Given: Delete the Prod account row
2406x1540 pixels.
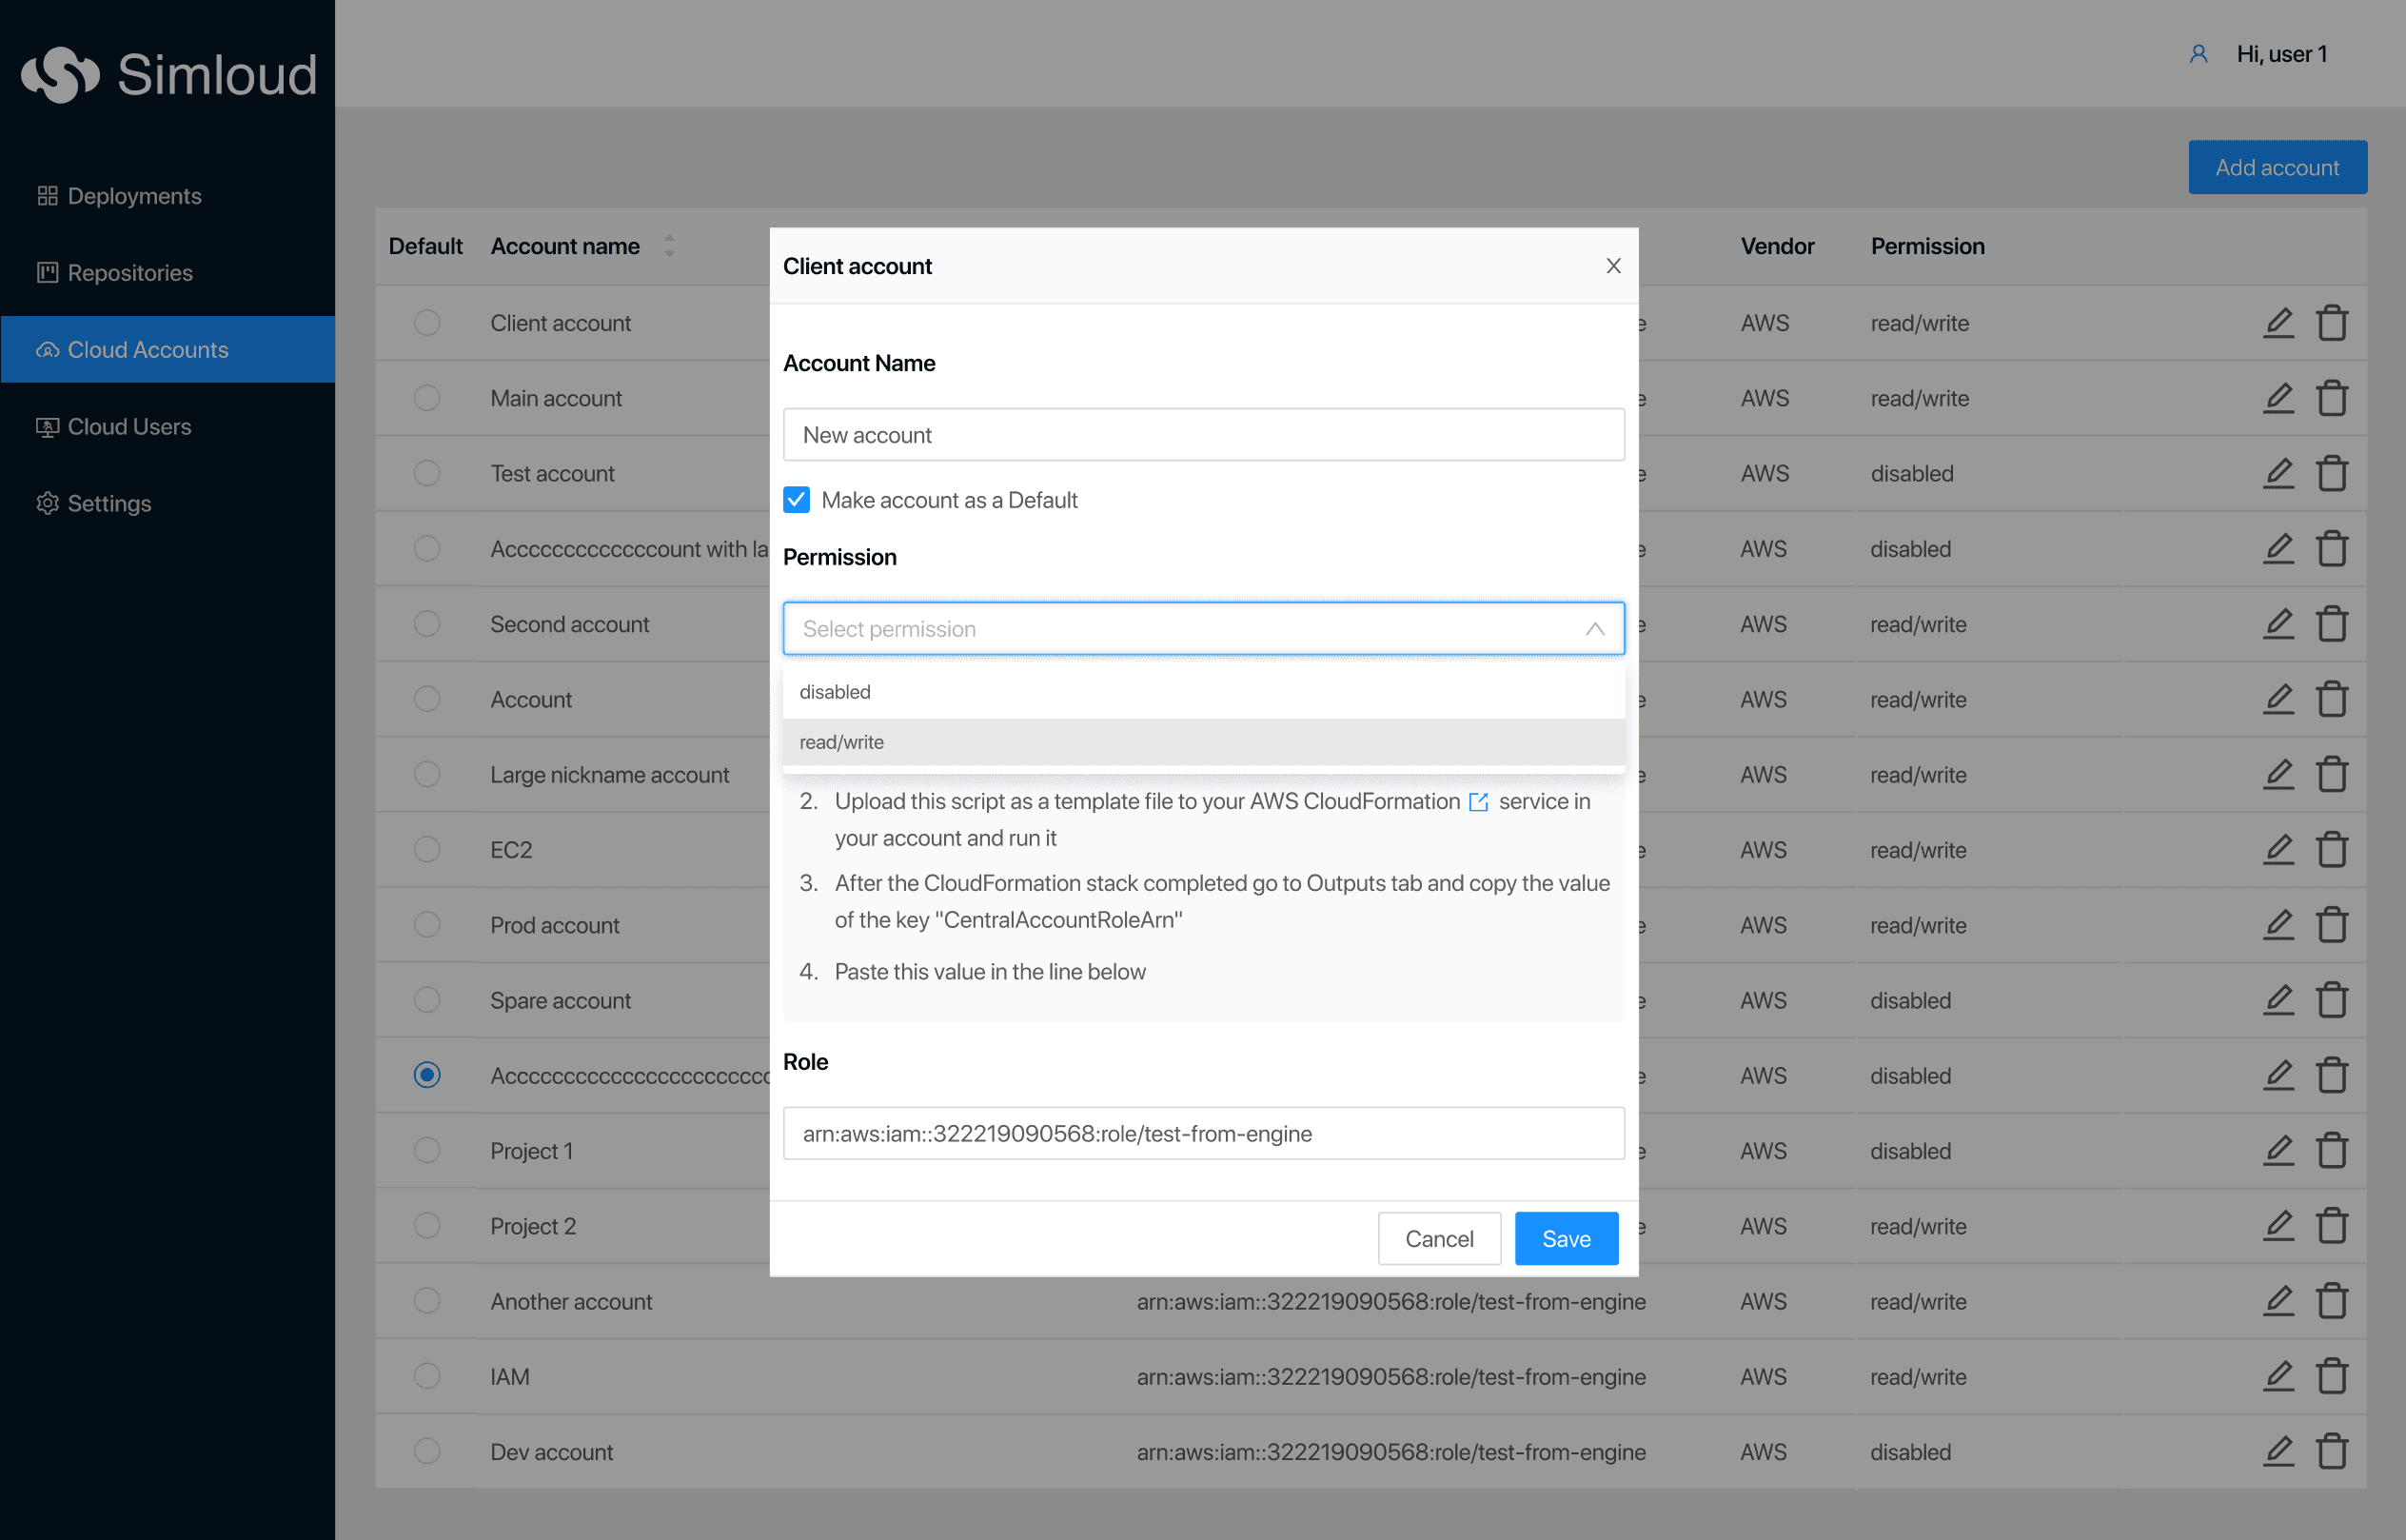Looking at the screenshot, I should [x=2332, y=925].
